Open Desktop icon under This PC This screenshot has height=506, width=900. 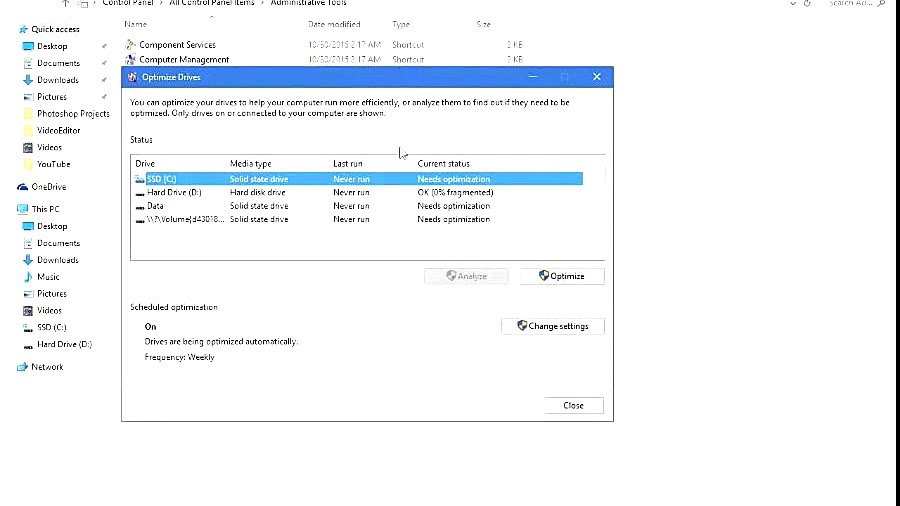pyautogui.click(x=28, y=226)
